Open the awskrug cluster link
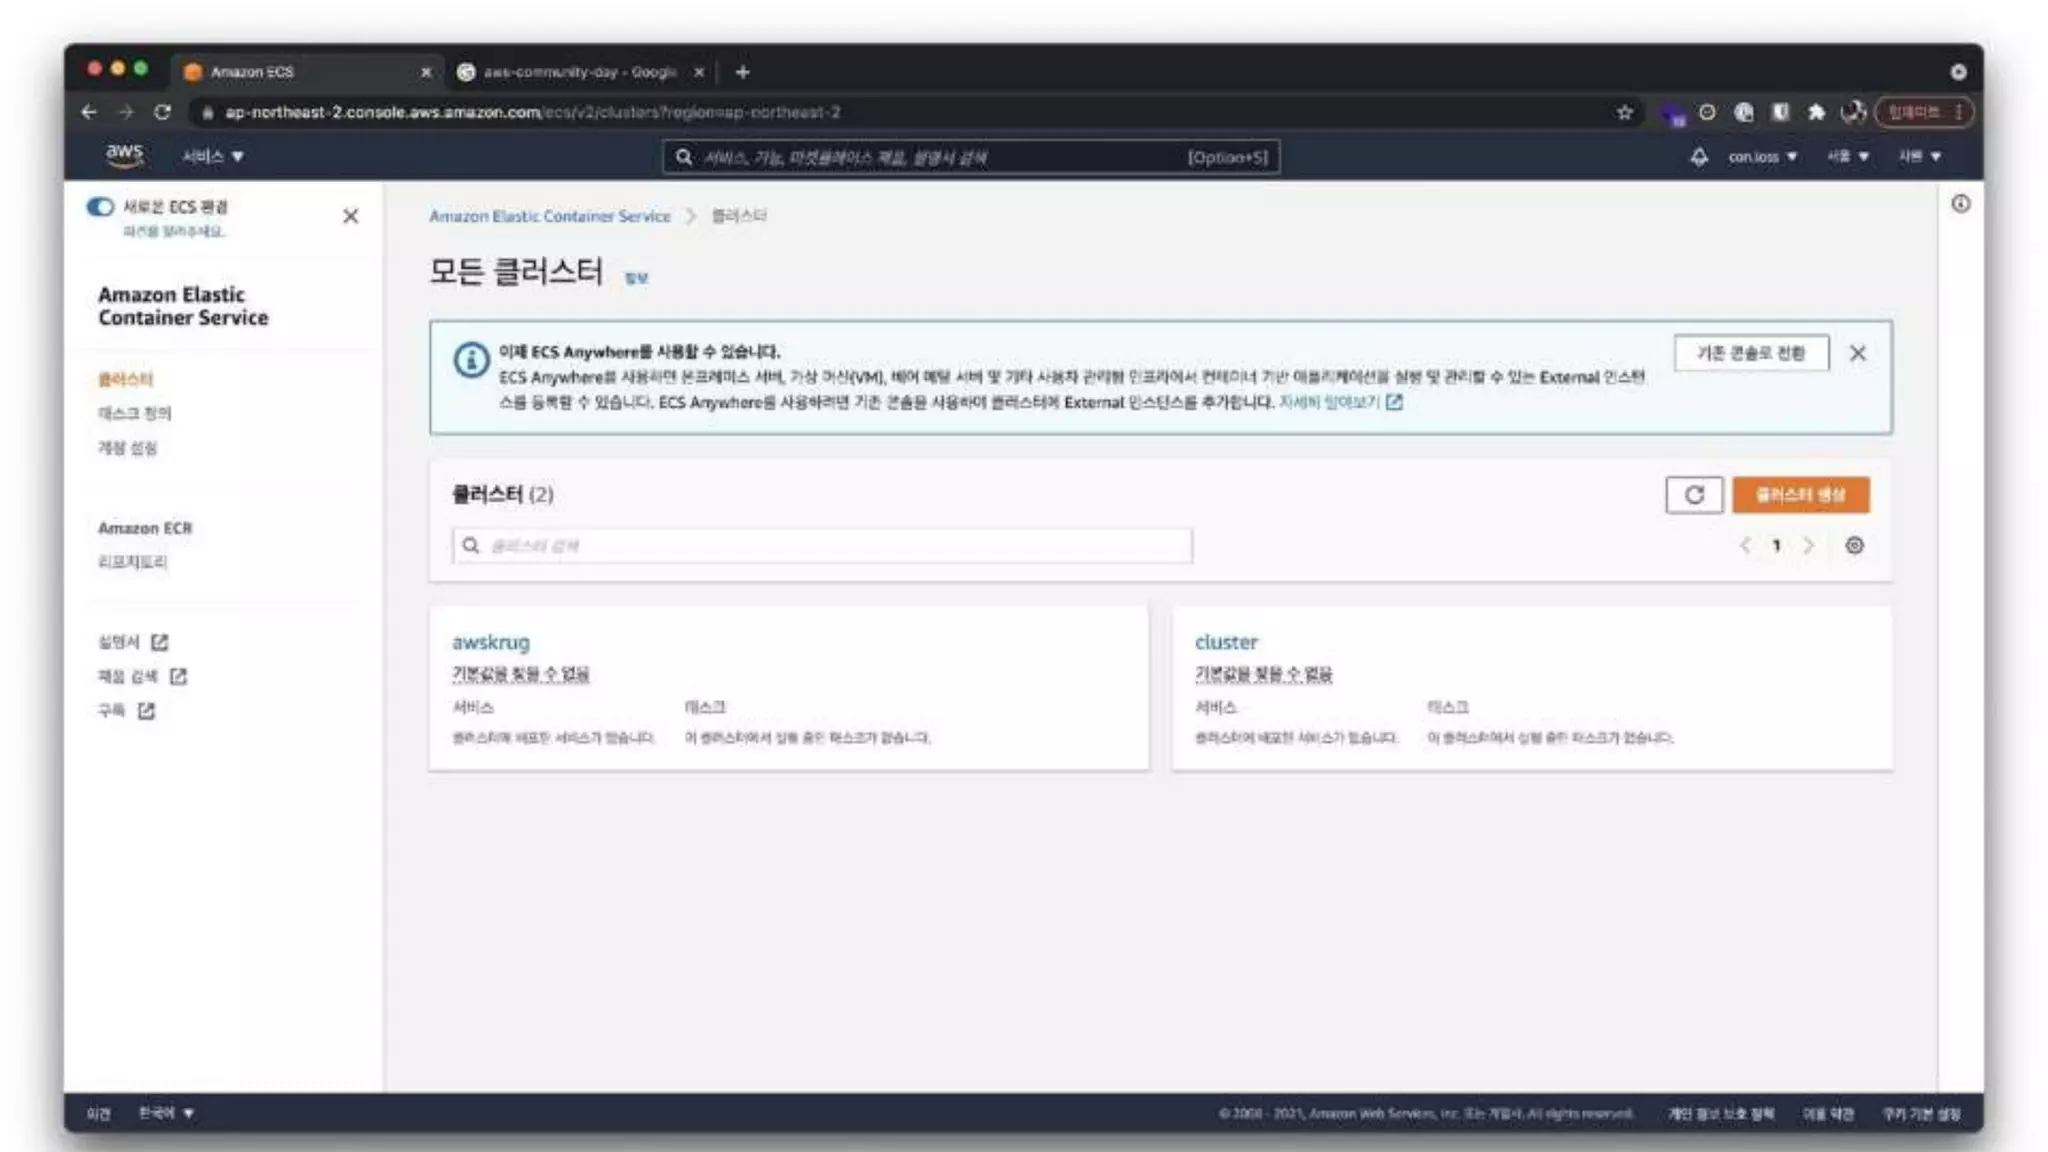This screenshot has width=2048, height=1152. [491, 642]
